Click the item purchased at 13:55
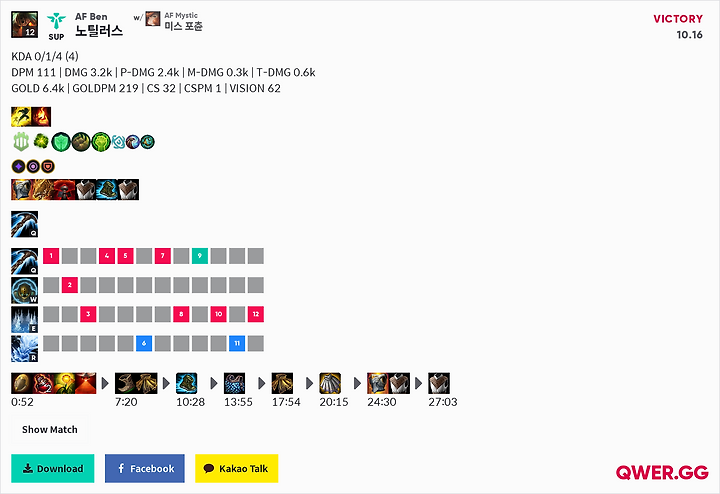This screenshot has width=720, height=494. (235, 383)
